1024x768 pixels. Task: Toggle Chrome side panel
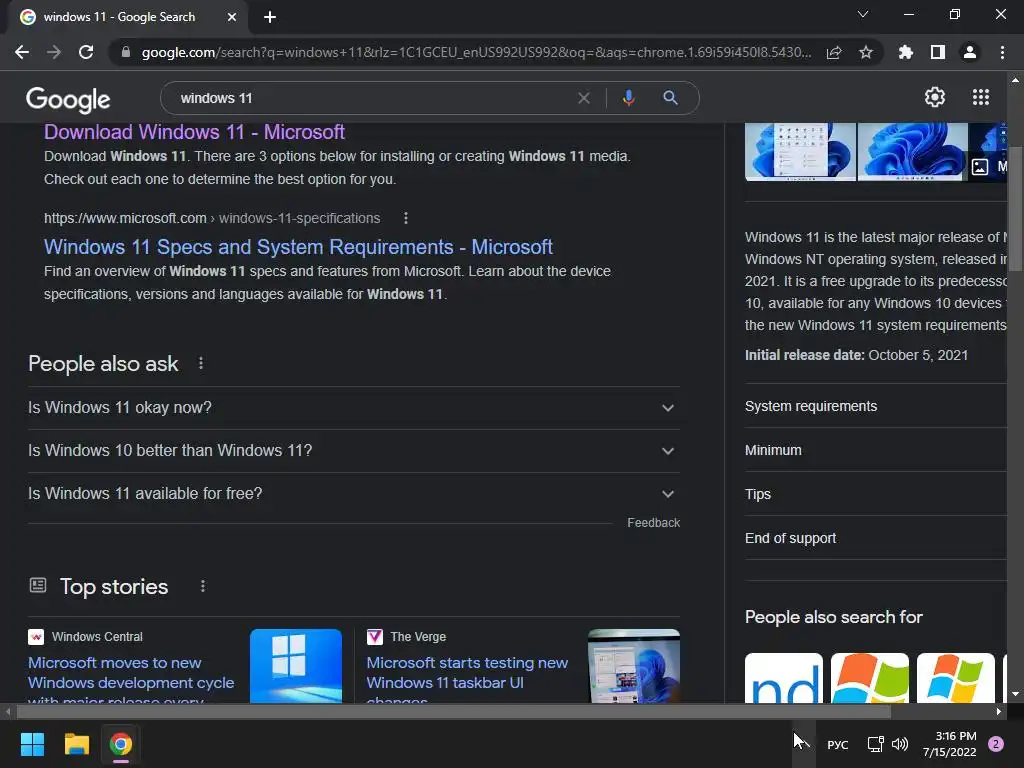[x=938, y=52]
